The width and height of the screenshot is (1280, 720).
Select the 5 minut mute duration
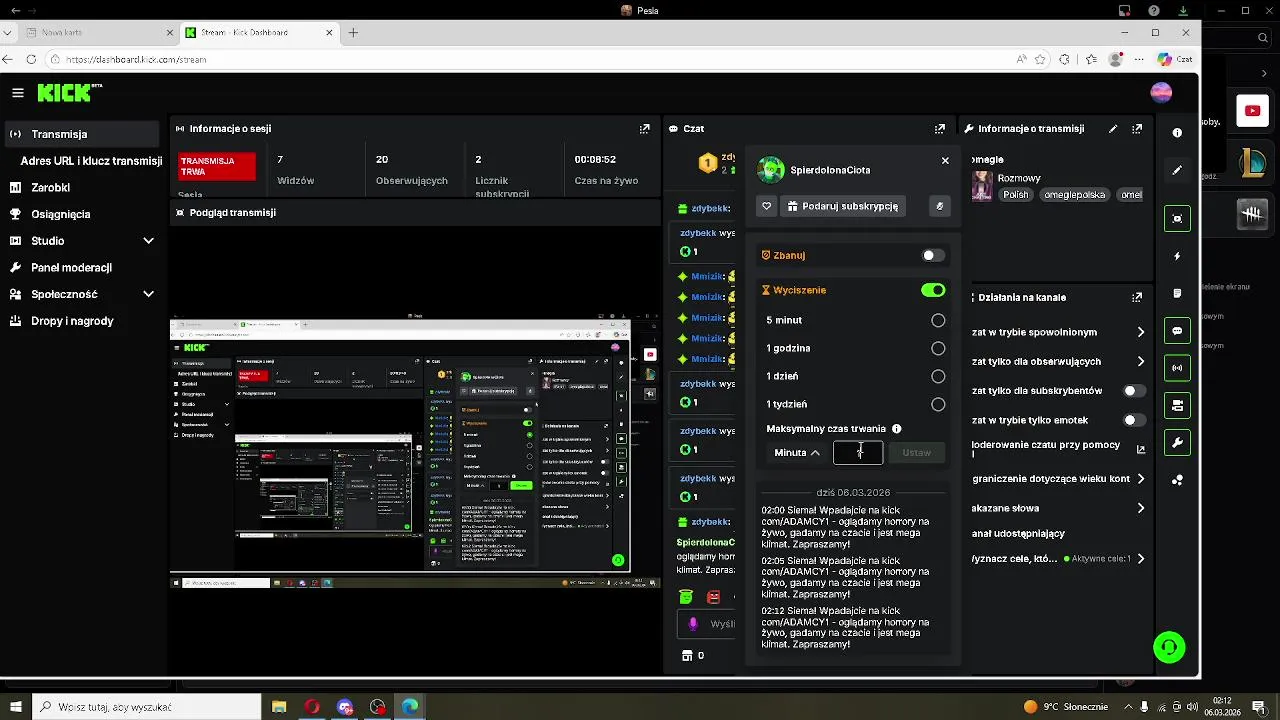[938, 320]
